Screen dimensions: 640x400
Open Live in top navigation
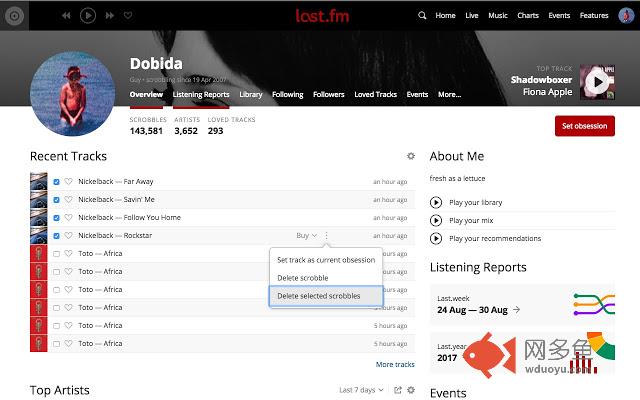(472, 16)
